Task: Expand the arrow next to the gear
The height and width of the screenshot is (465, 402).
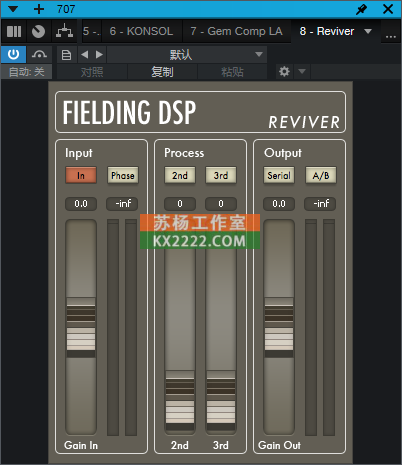Action: (x=302, y=71)
